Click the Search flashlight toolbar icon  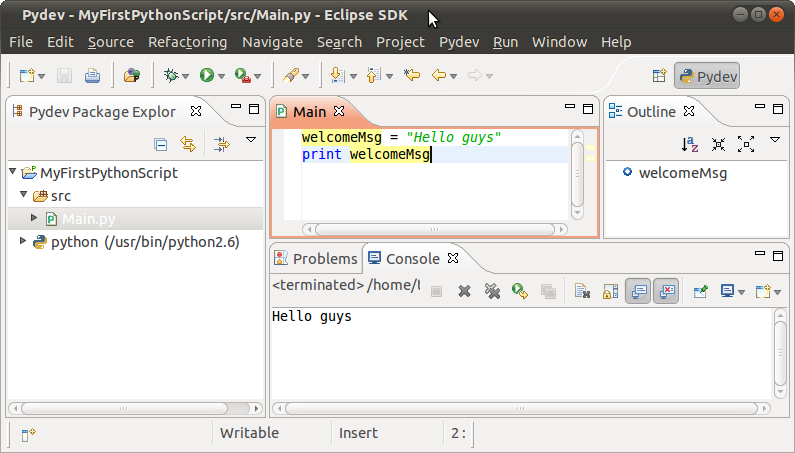pyautogui.click(x=291, y=76)
